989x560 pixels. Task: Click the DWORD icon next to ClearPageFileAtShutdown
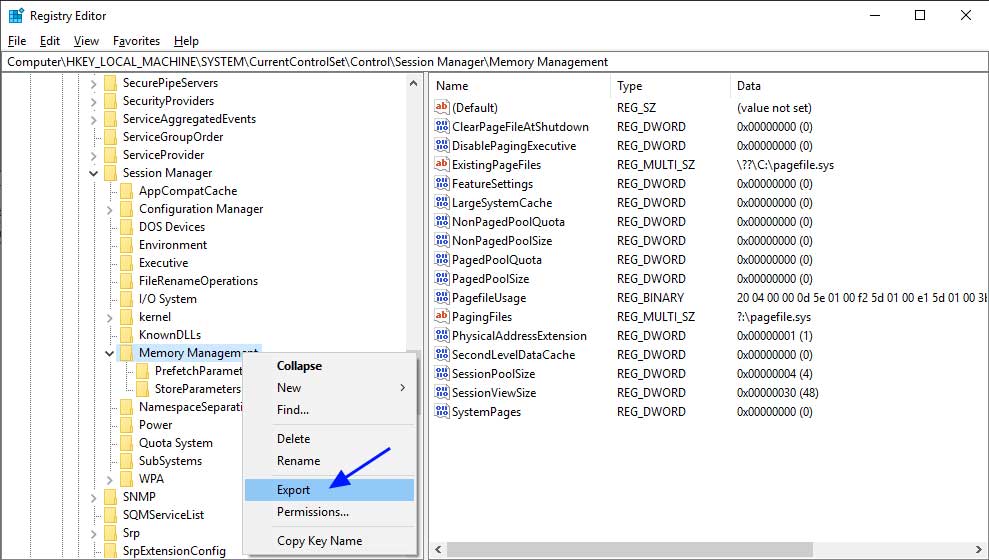pyautogui.click(x=442, y=127)
